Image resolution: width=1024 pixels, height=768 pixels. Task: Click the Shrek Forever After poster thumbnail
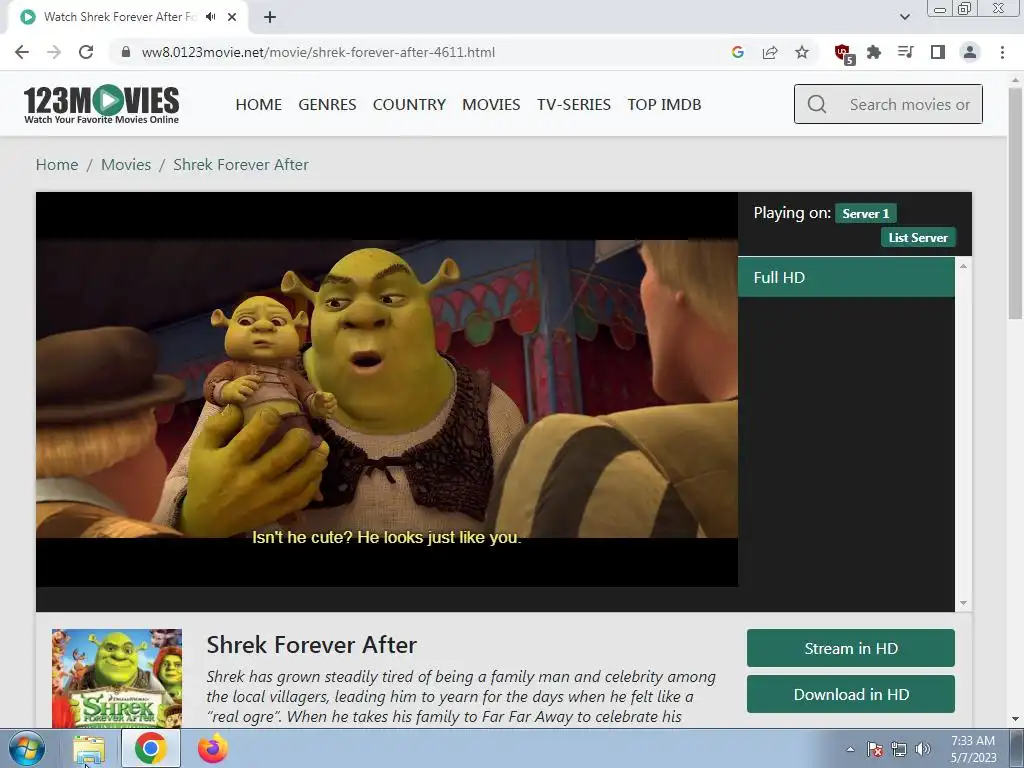click(117, 679)
